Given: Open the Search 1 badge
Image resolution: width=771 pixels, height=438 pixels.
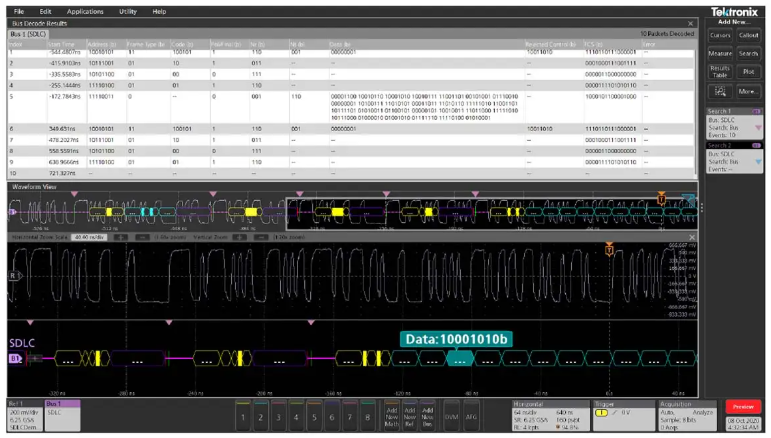Looking at the screenshot, I should point(734,123).
